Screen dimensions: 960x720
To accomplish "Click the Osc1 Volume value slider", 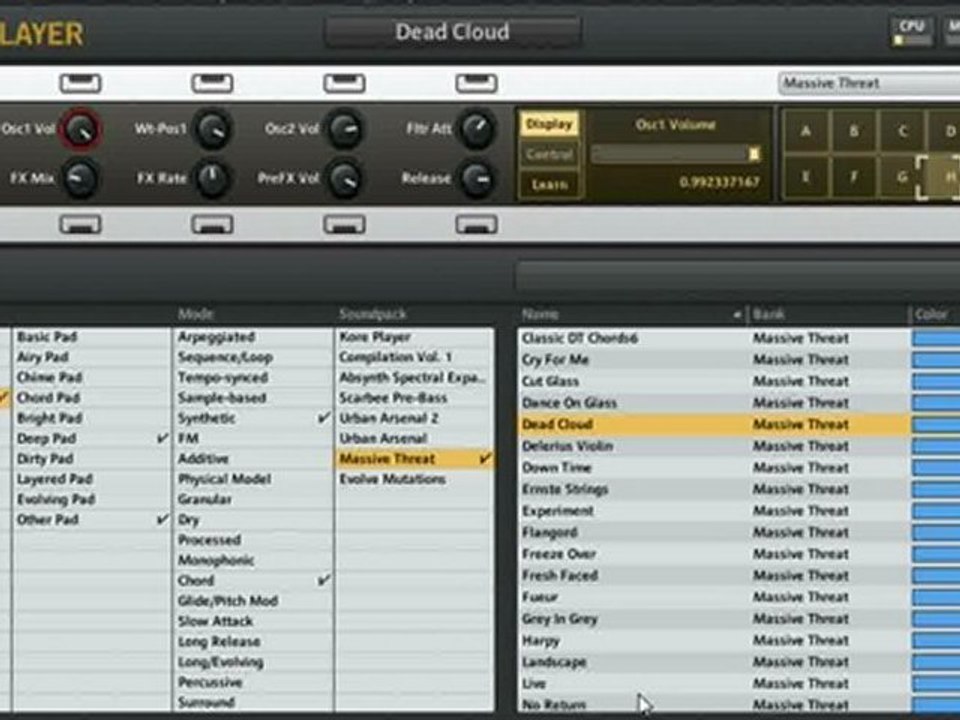I will coord(676,154).
